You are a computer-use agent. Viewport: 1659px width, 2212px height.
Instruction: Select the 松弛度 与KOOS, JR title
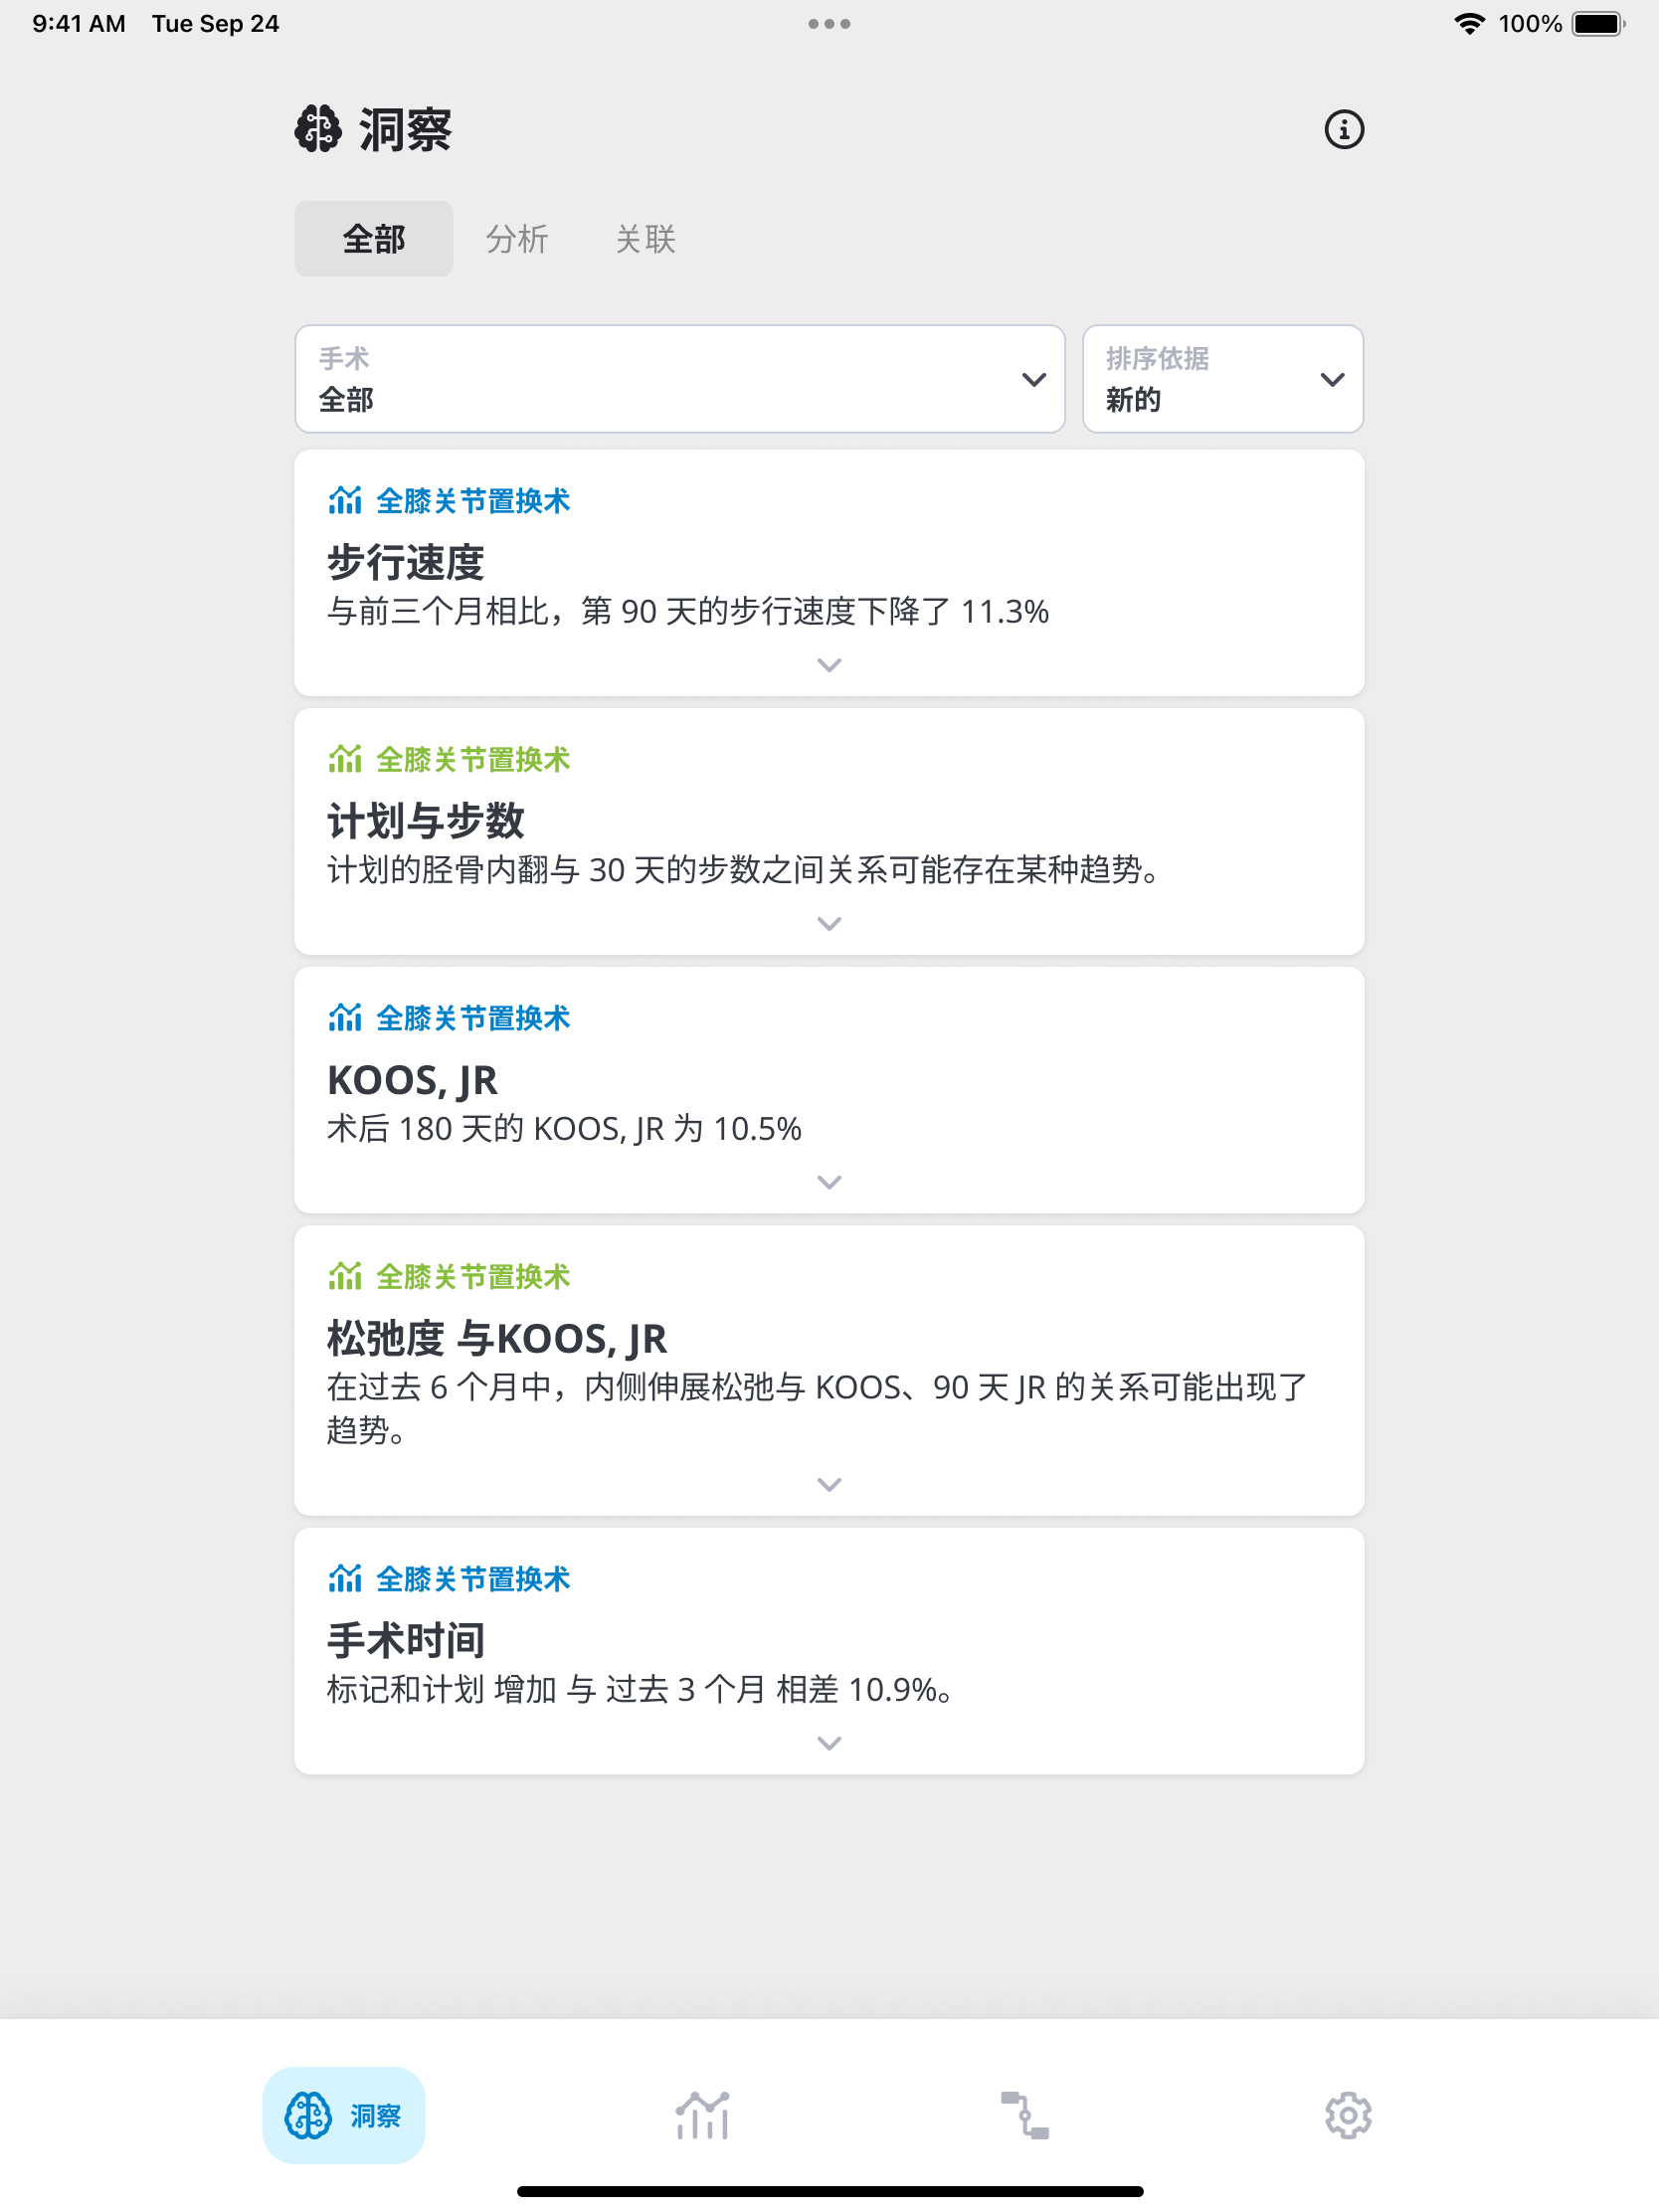[x=497, y=1339]
